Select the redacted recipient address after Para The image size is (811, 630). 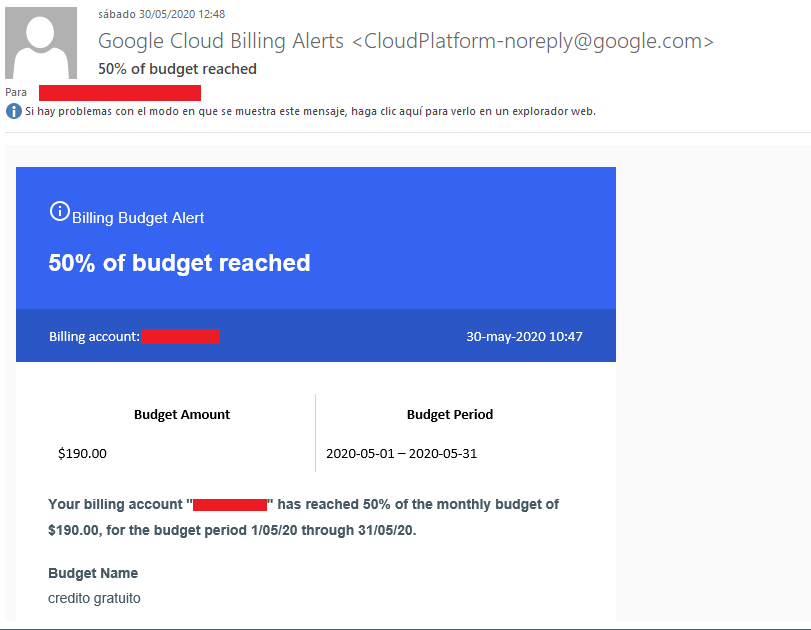120,93
